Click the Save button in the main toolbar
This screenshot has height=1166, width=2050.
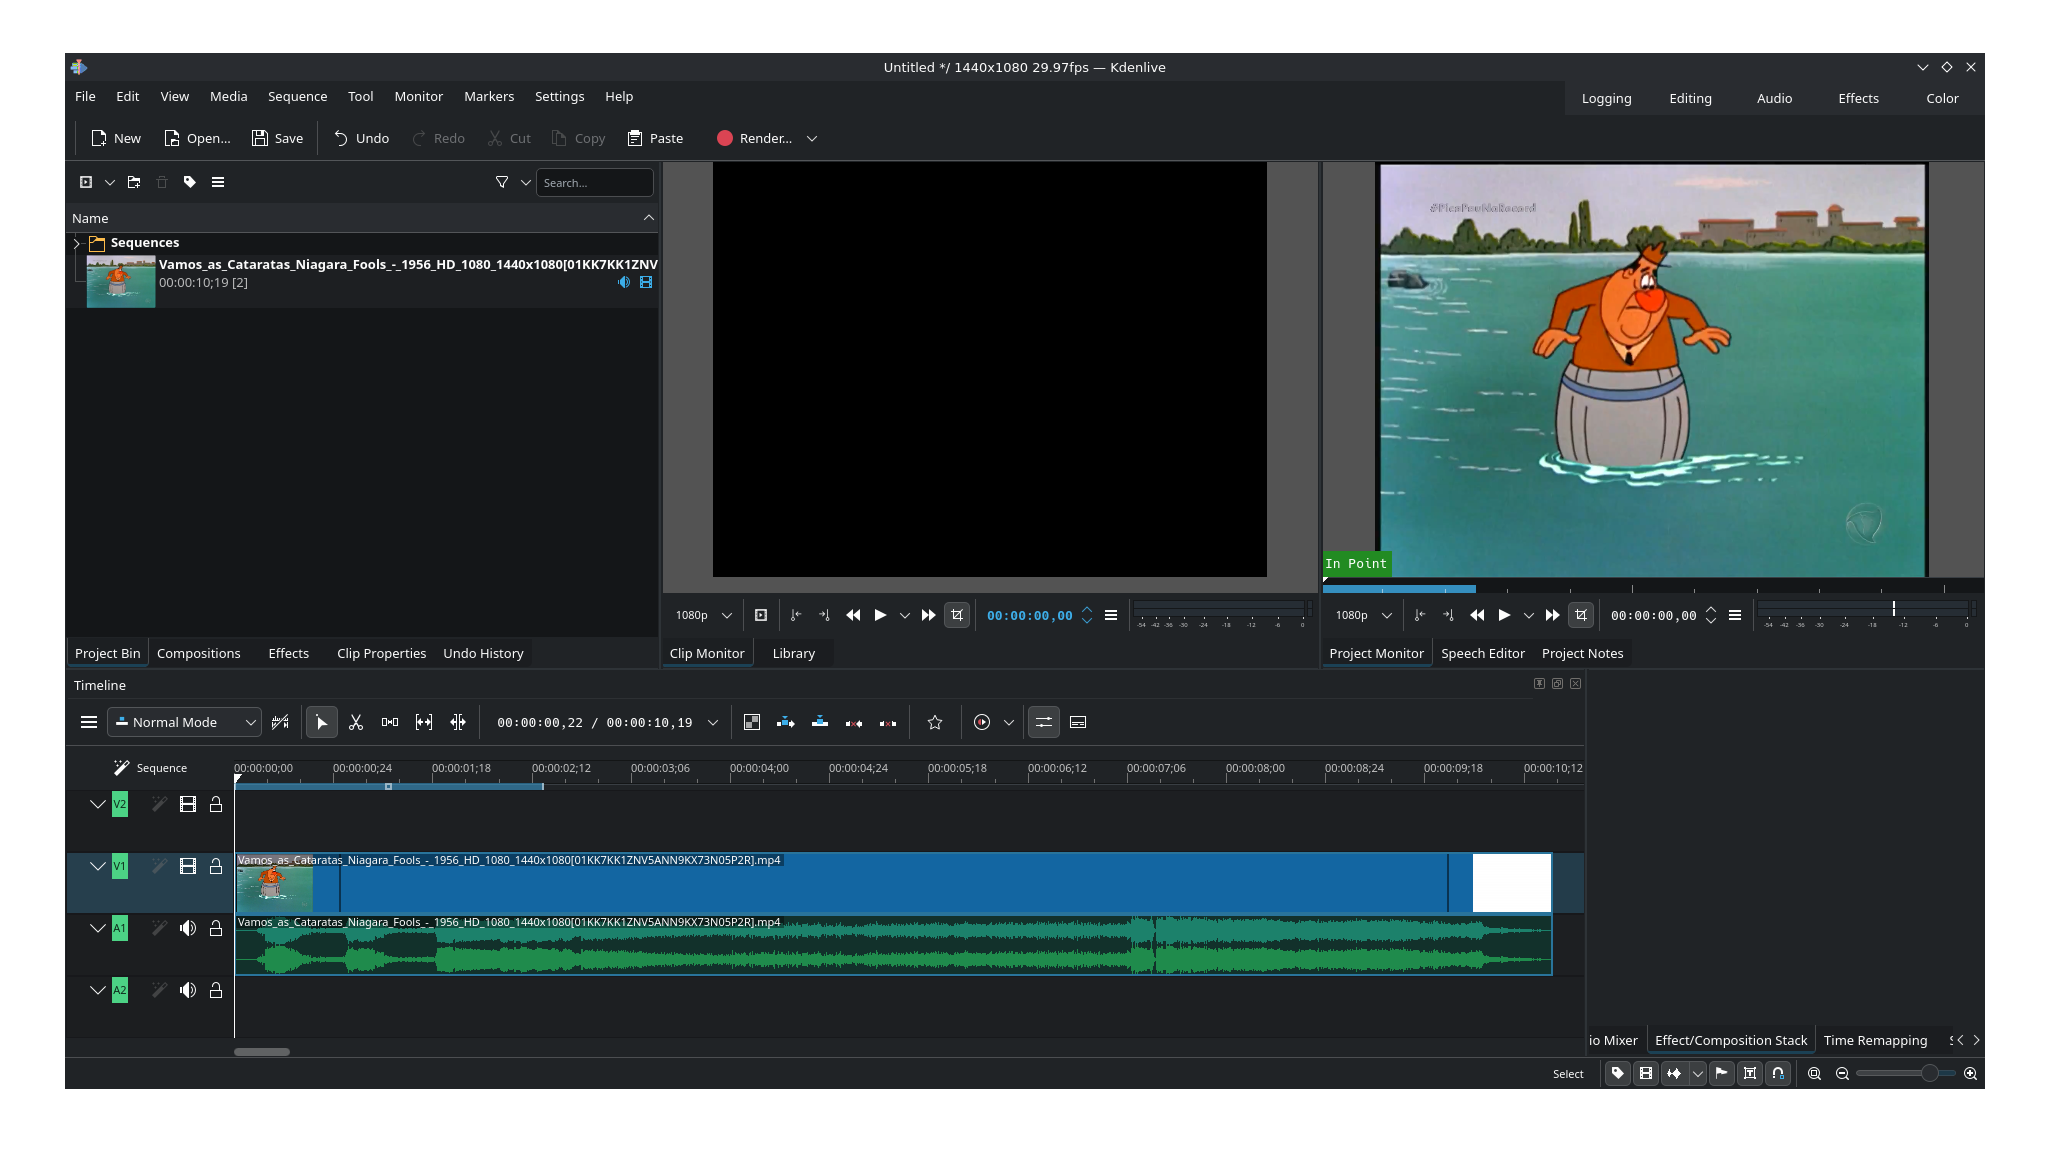point(277,138)
